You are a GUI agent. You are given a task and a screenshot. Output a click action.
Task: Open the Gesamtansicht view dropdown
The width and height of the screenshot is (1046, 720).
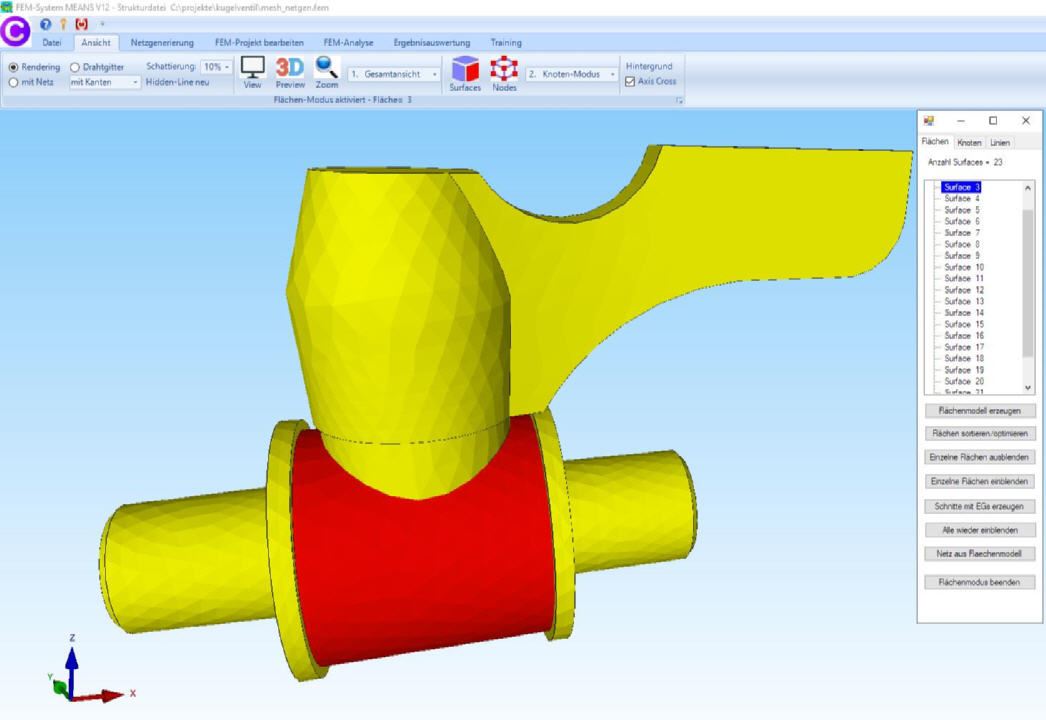click(394, 74)
